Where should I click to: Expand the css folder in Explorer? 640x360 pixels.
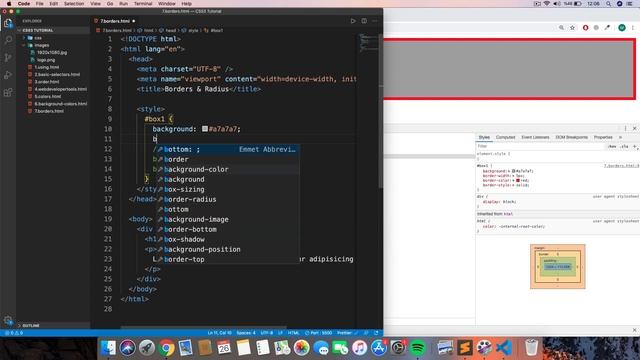38,38
